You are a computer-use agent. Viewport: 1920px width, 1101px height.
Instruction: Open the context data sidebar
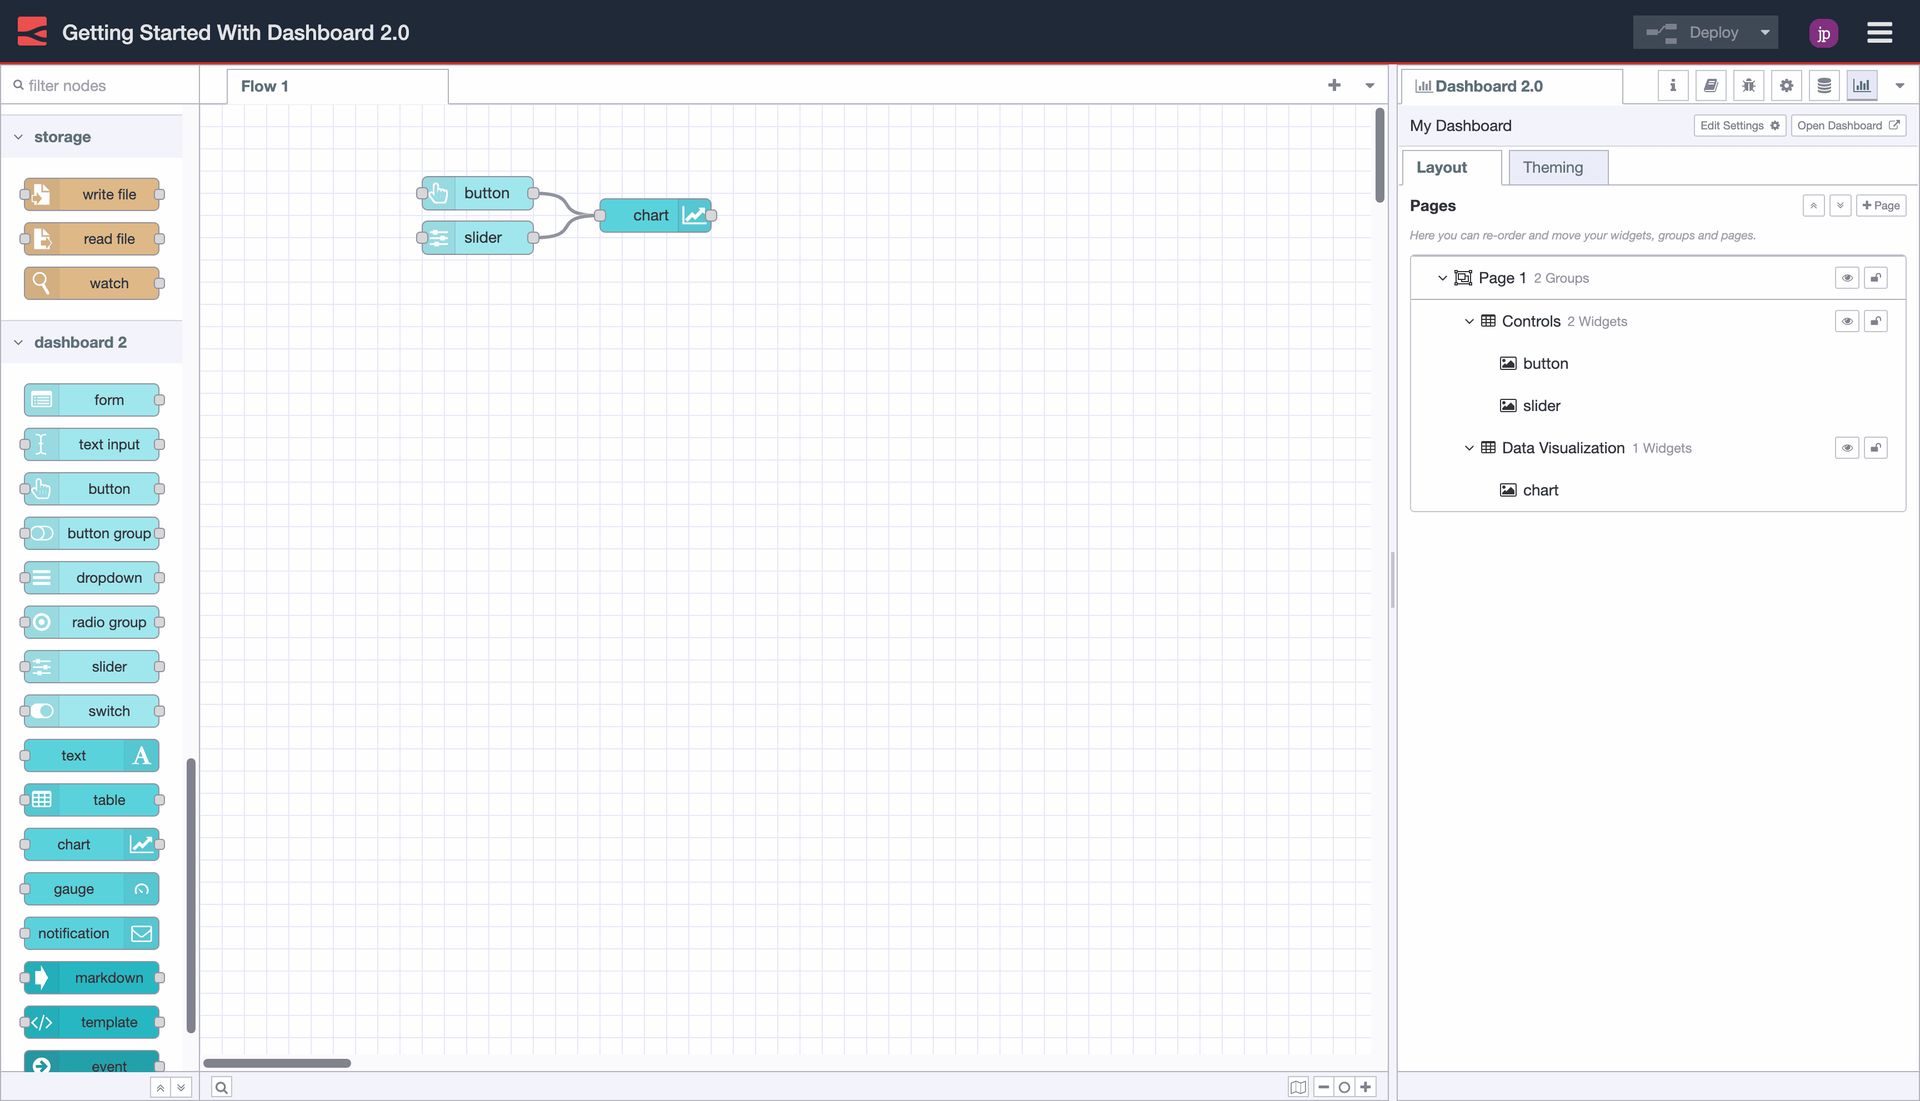1824,85
